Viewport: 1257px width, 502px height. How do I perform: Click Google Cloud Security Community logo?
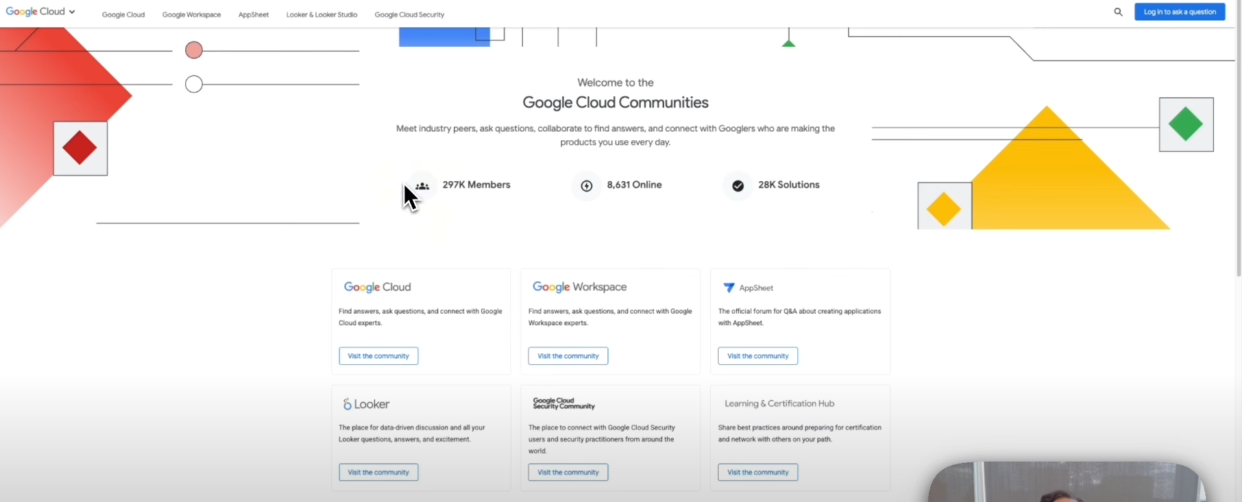coord(563,404)
